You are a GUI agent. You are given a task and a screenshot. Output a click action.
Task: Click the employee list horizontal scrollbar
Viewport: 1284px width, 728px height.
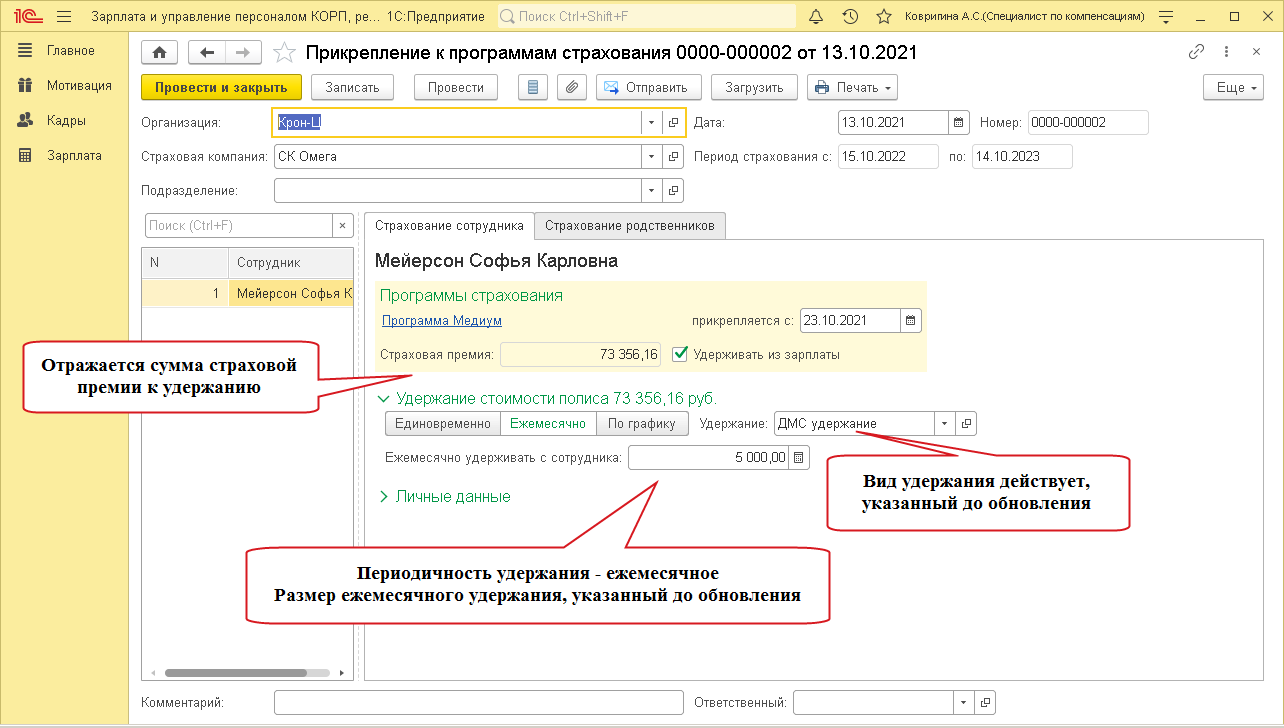click(x=248, y=673)
